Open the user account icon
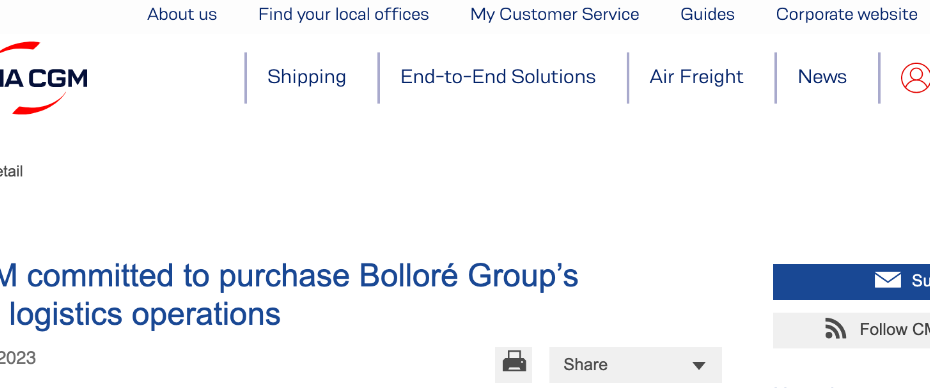Image resolution: width=930 pixels, height=388 pixels. 915,78
